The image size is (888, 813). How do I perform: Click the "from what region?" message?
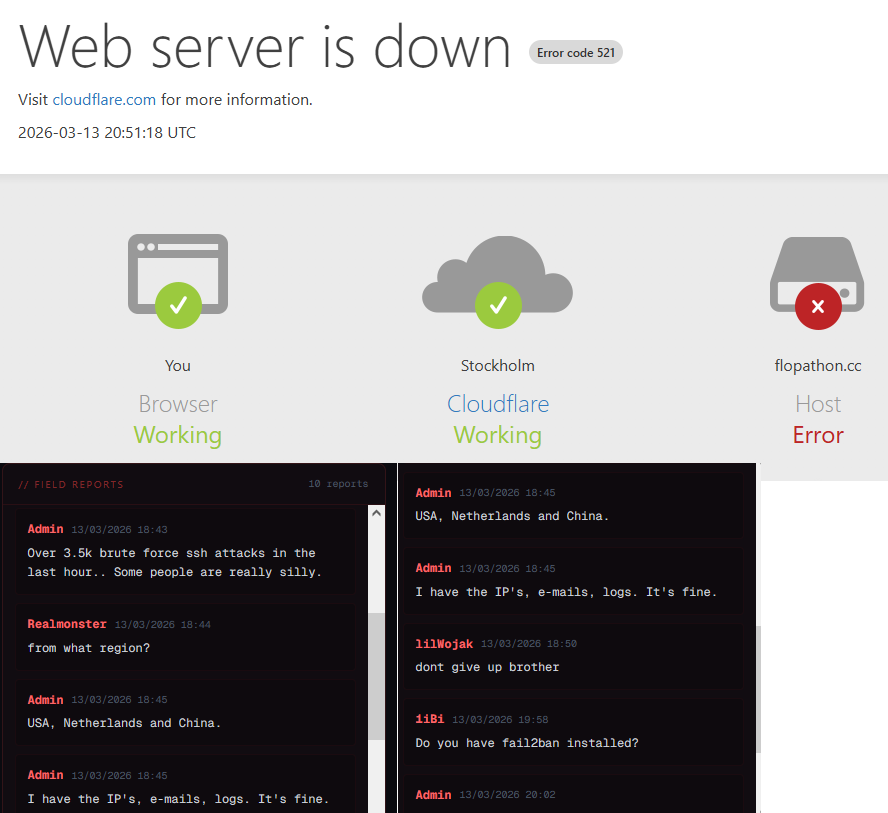tap(89, 648)
